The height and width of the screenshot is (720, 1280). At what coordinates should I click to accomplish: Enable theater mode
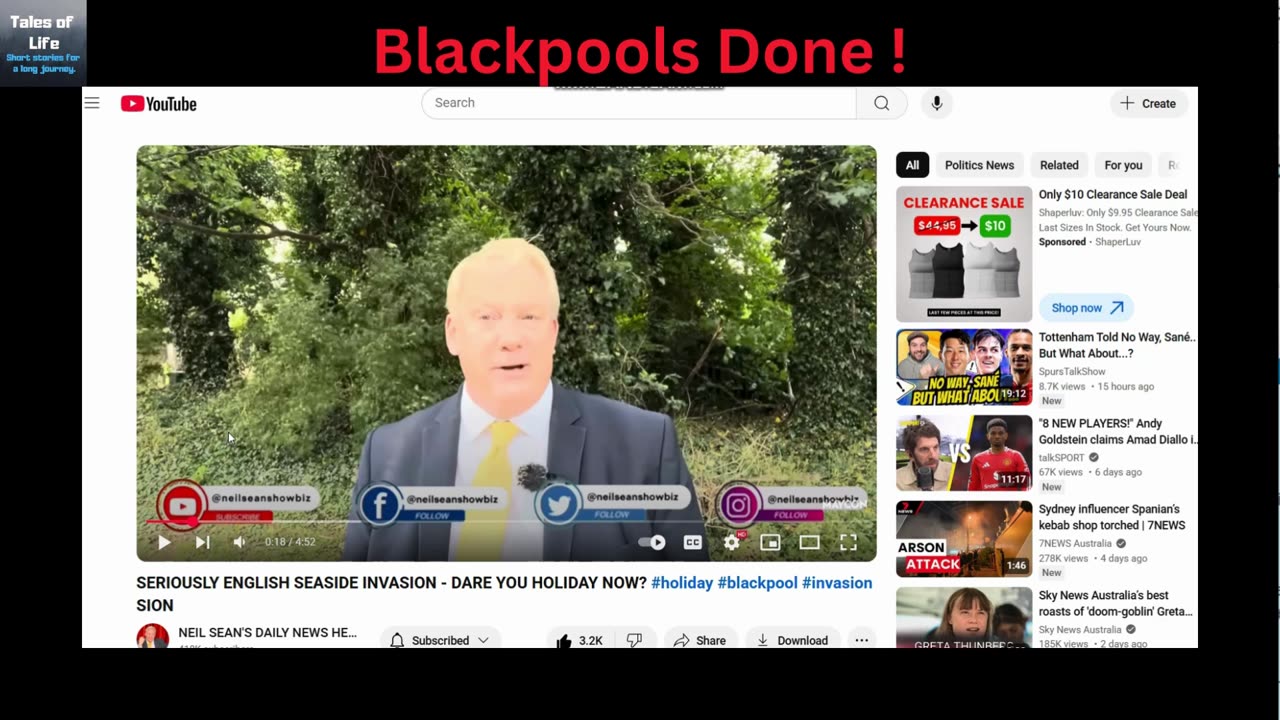pyautogui.click(x=809, y=542)
